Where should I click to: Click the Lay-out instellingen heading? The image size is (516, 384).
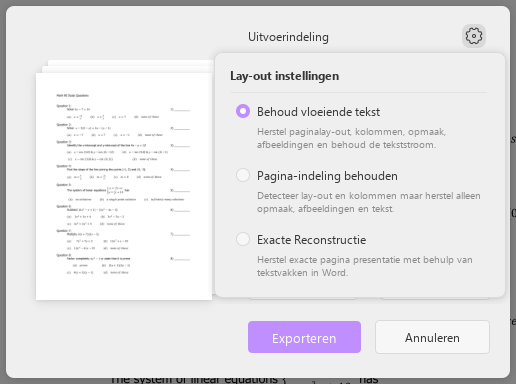[x=285, y=76]
